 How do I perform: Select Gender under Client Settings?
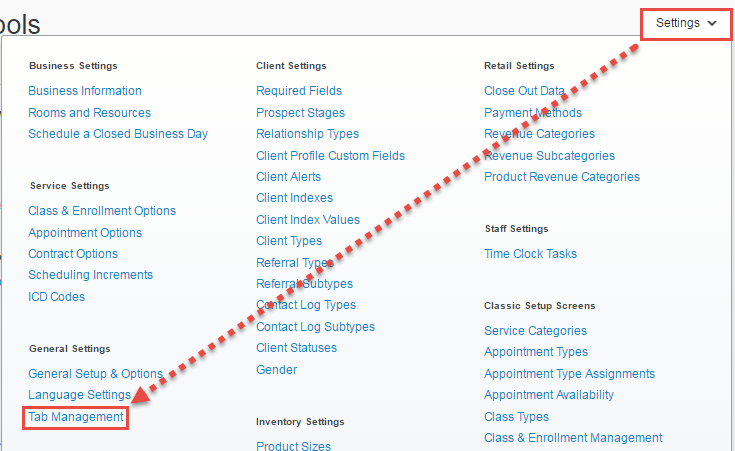click(276, 370)
